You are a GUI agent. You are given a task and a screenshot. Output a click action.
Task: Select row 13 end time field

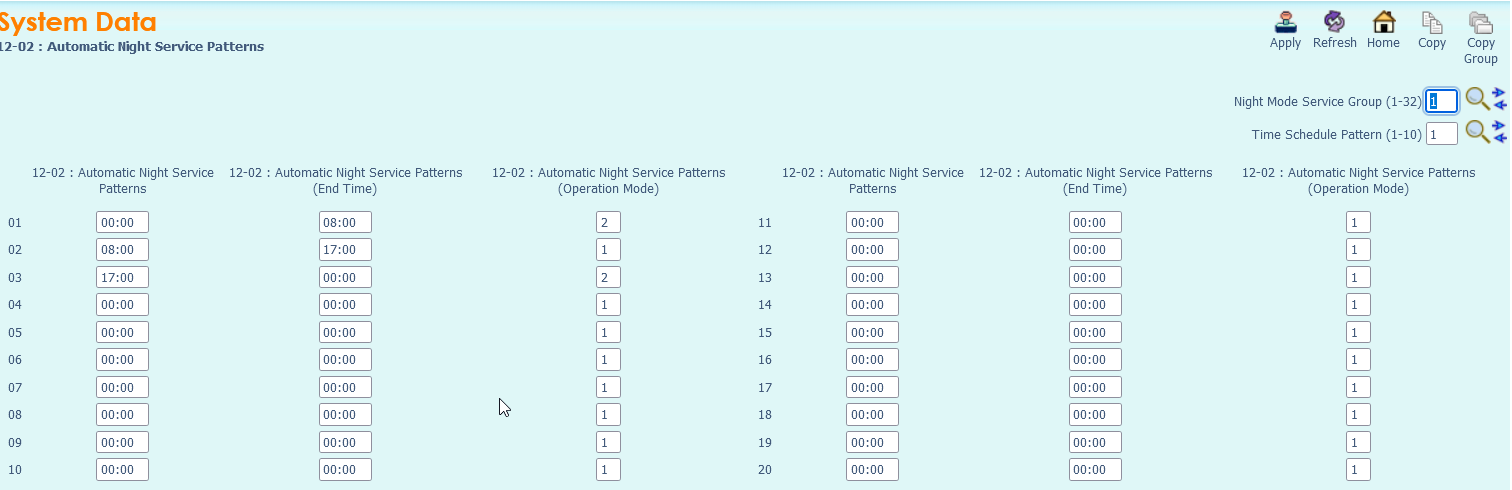tap(1095, 277)
